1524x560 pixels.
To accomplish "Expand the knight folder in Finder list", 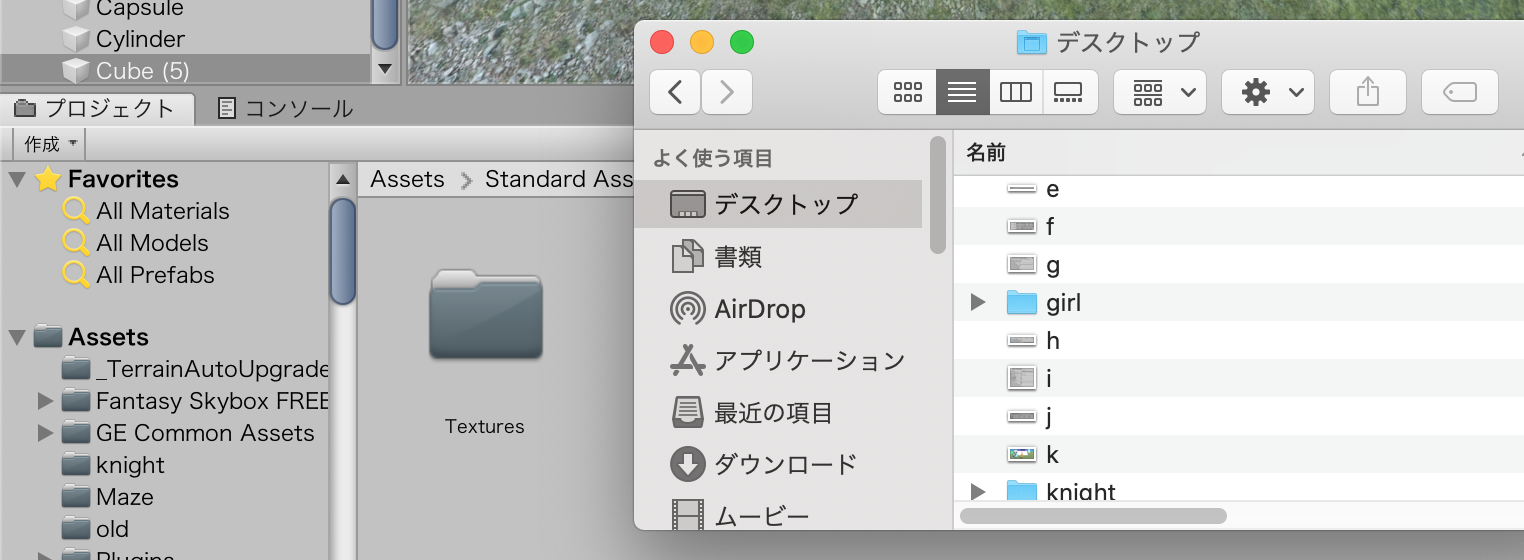I will coord(978,491).
